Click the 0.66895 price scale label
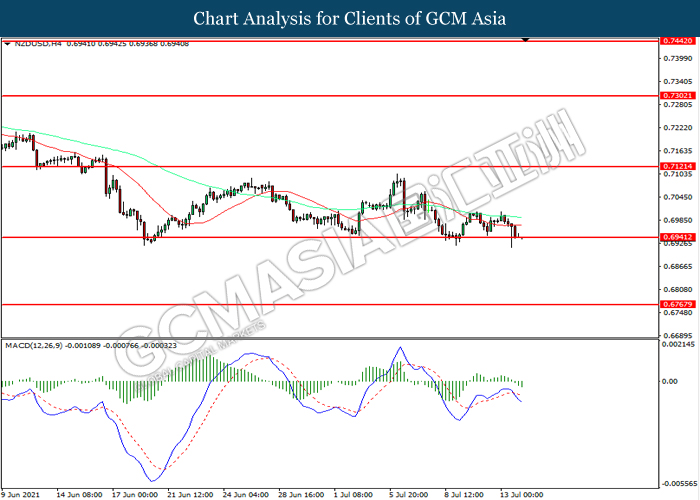The height and width of the screenshot is (500, 700). pyautogui.click(x=678, y=335)
